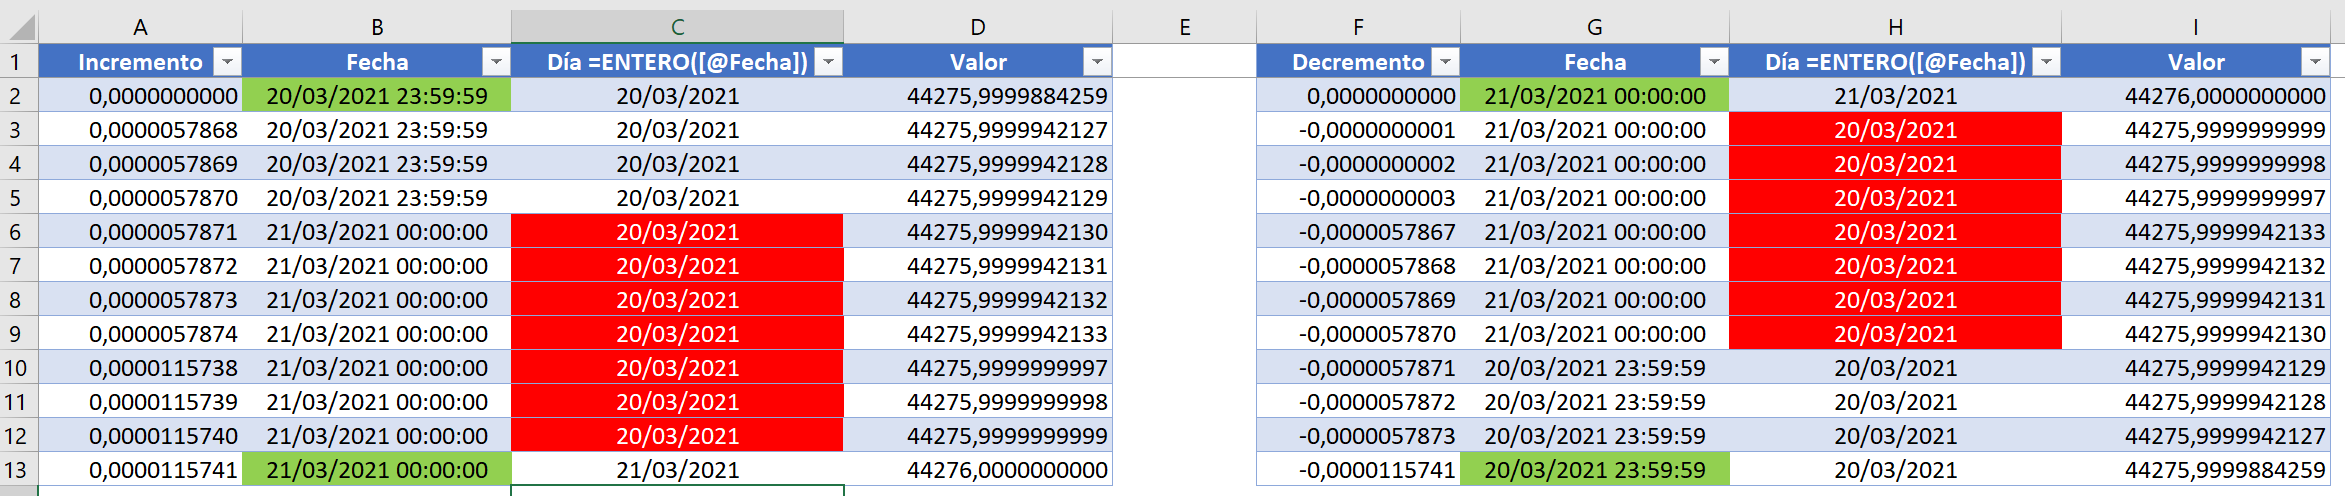2345x496 pixels.
Task: Click cell with value 0,0000057871 in column A
Action: tap(140, 232)
